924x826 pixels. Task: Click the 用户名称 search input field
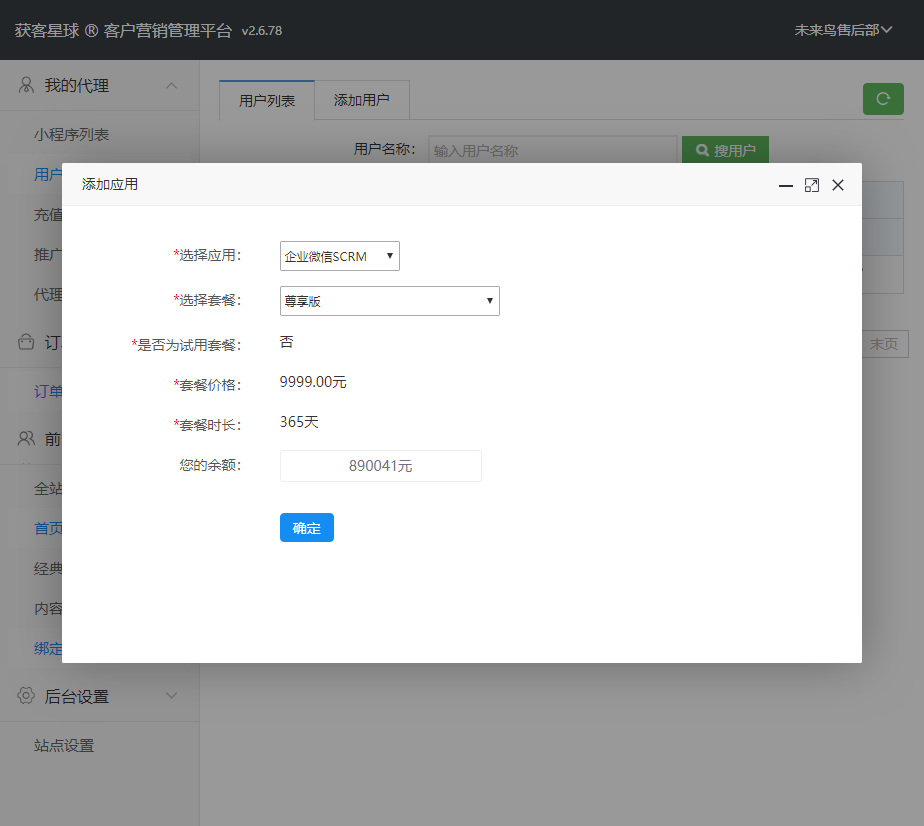552,151
